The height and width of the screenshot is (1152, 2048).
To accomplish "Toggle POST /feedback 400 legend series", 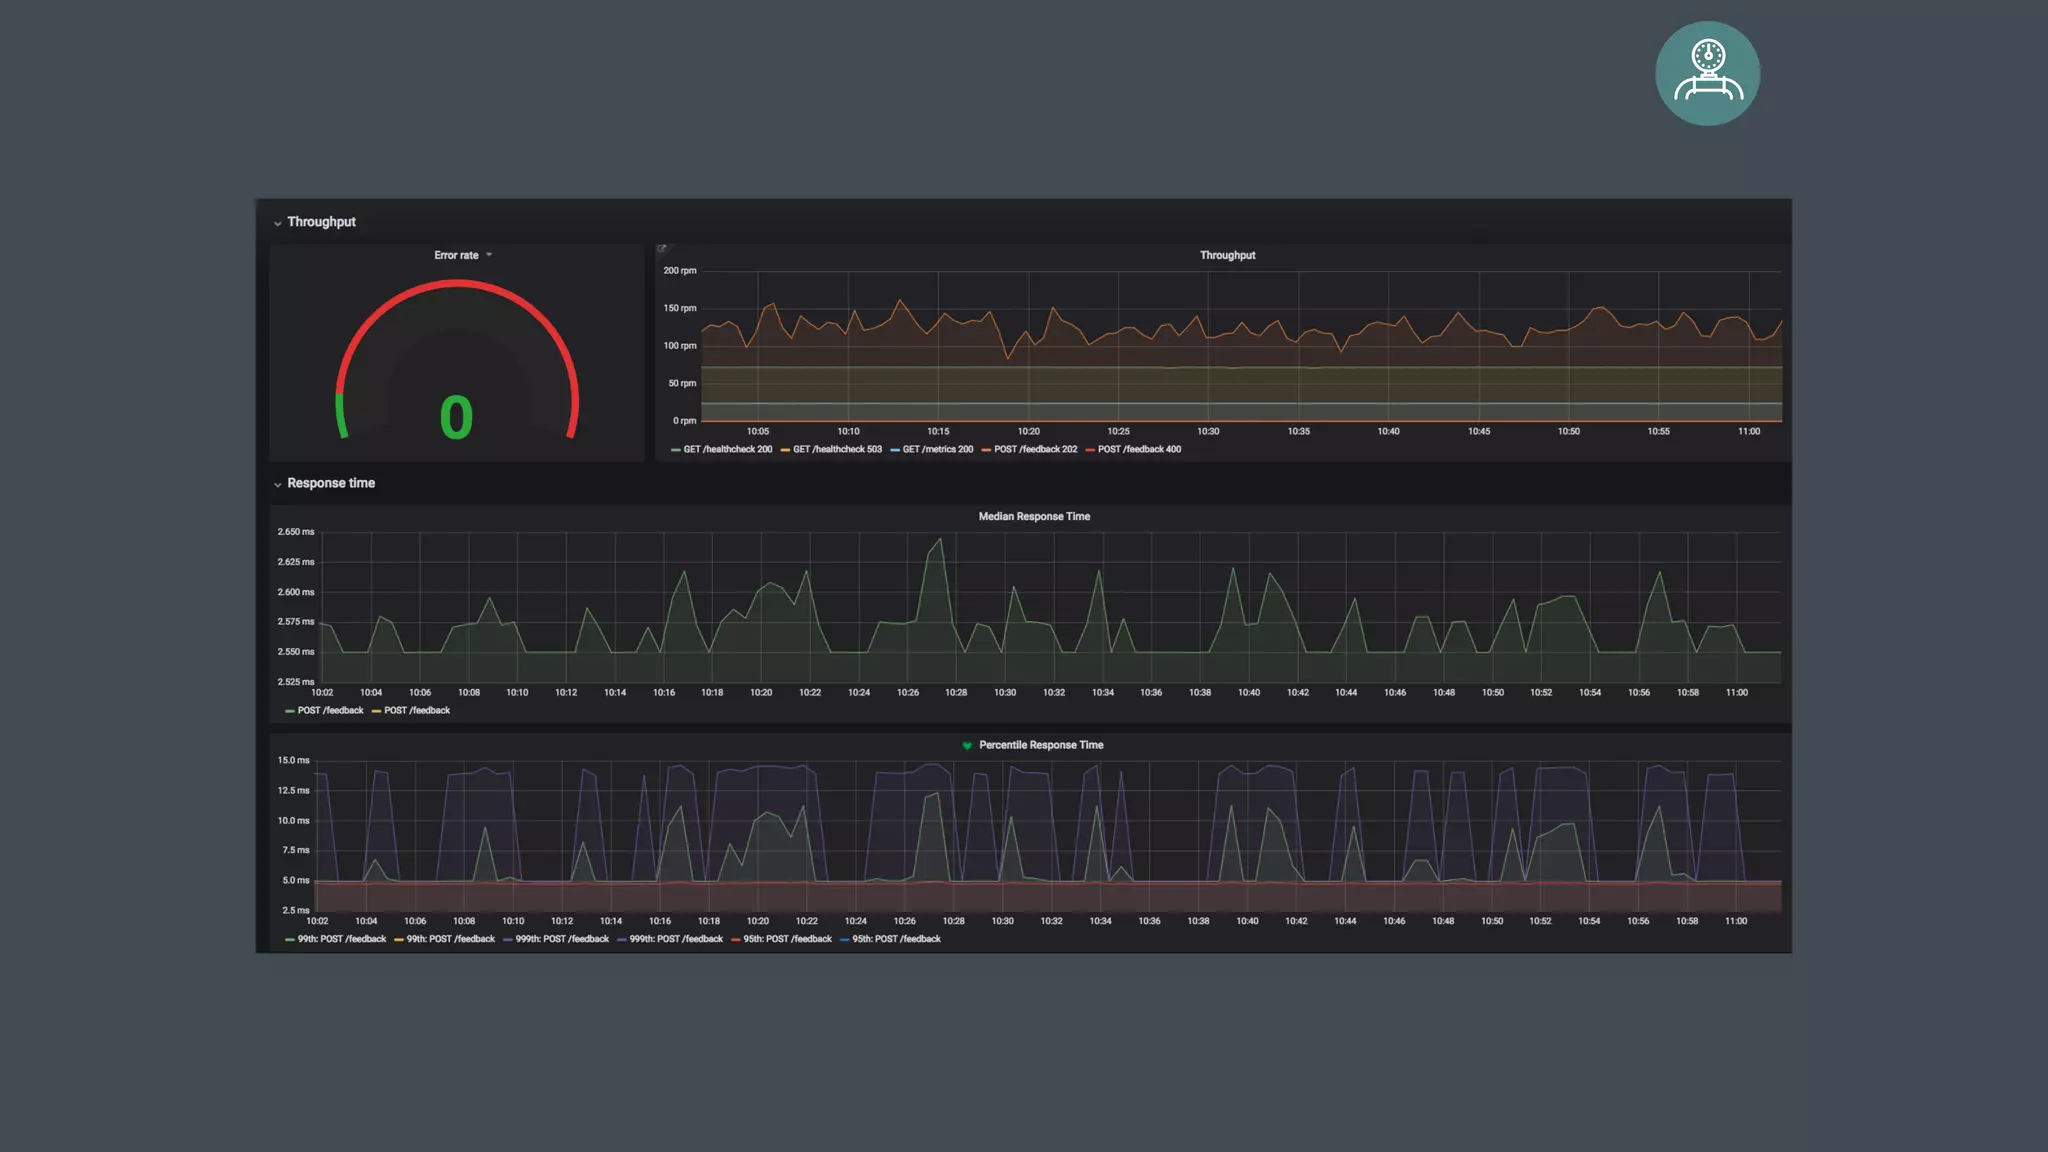I will click(1139, 450).
